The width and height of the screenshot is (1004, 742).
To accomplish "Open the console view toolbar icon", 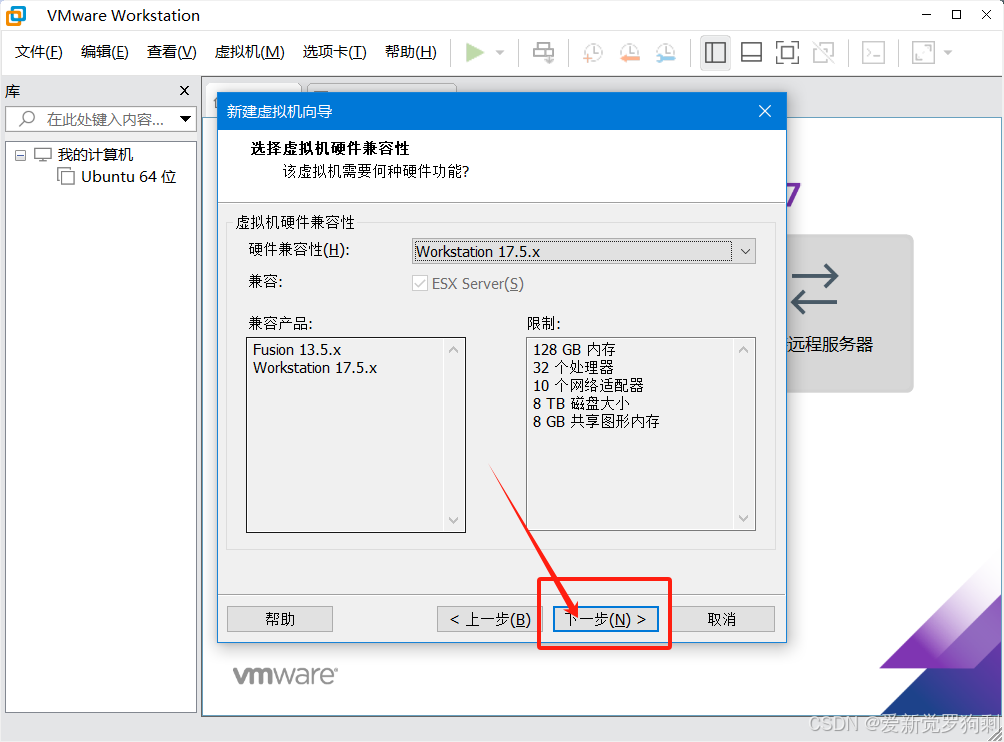I will 873,52.
